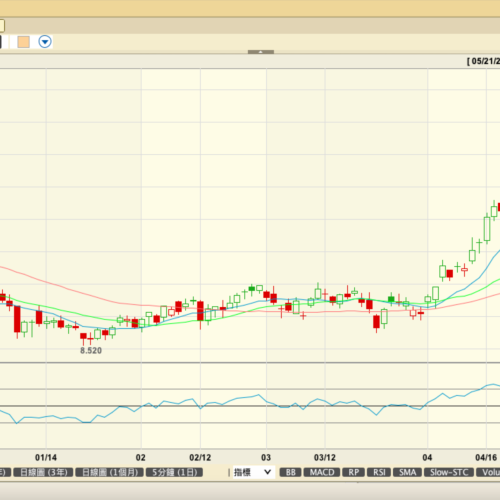Screen dimensions: 500x500
Task: Show the Volume indicator
Action: coord(488,472)
